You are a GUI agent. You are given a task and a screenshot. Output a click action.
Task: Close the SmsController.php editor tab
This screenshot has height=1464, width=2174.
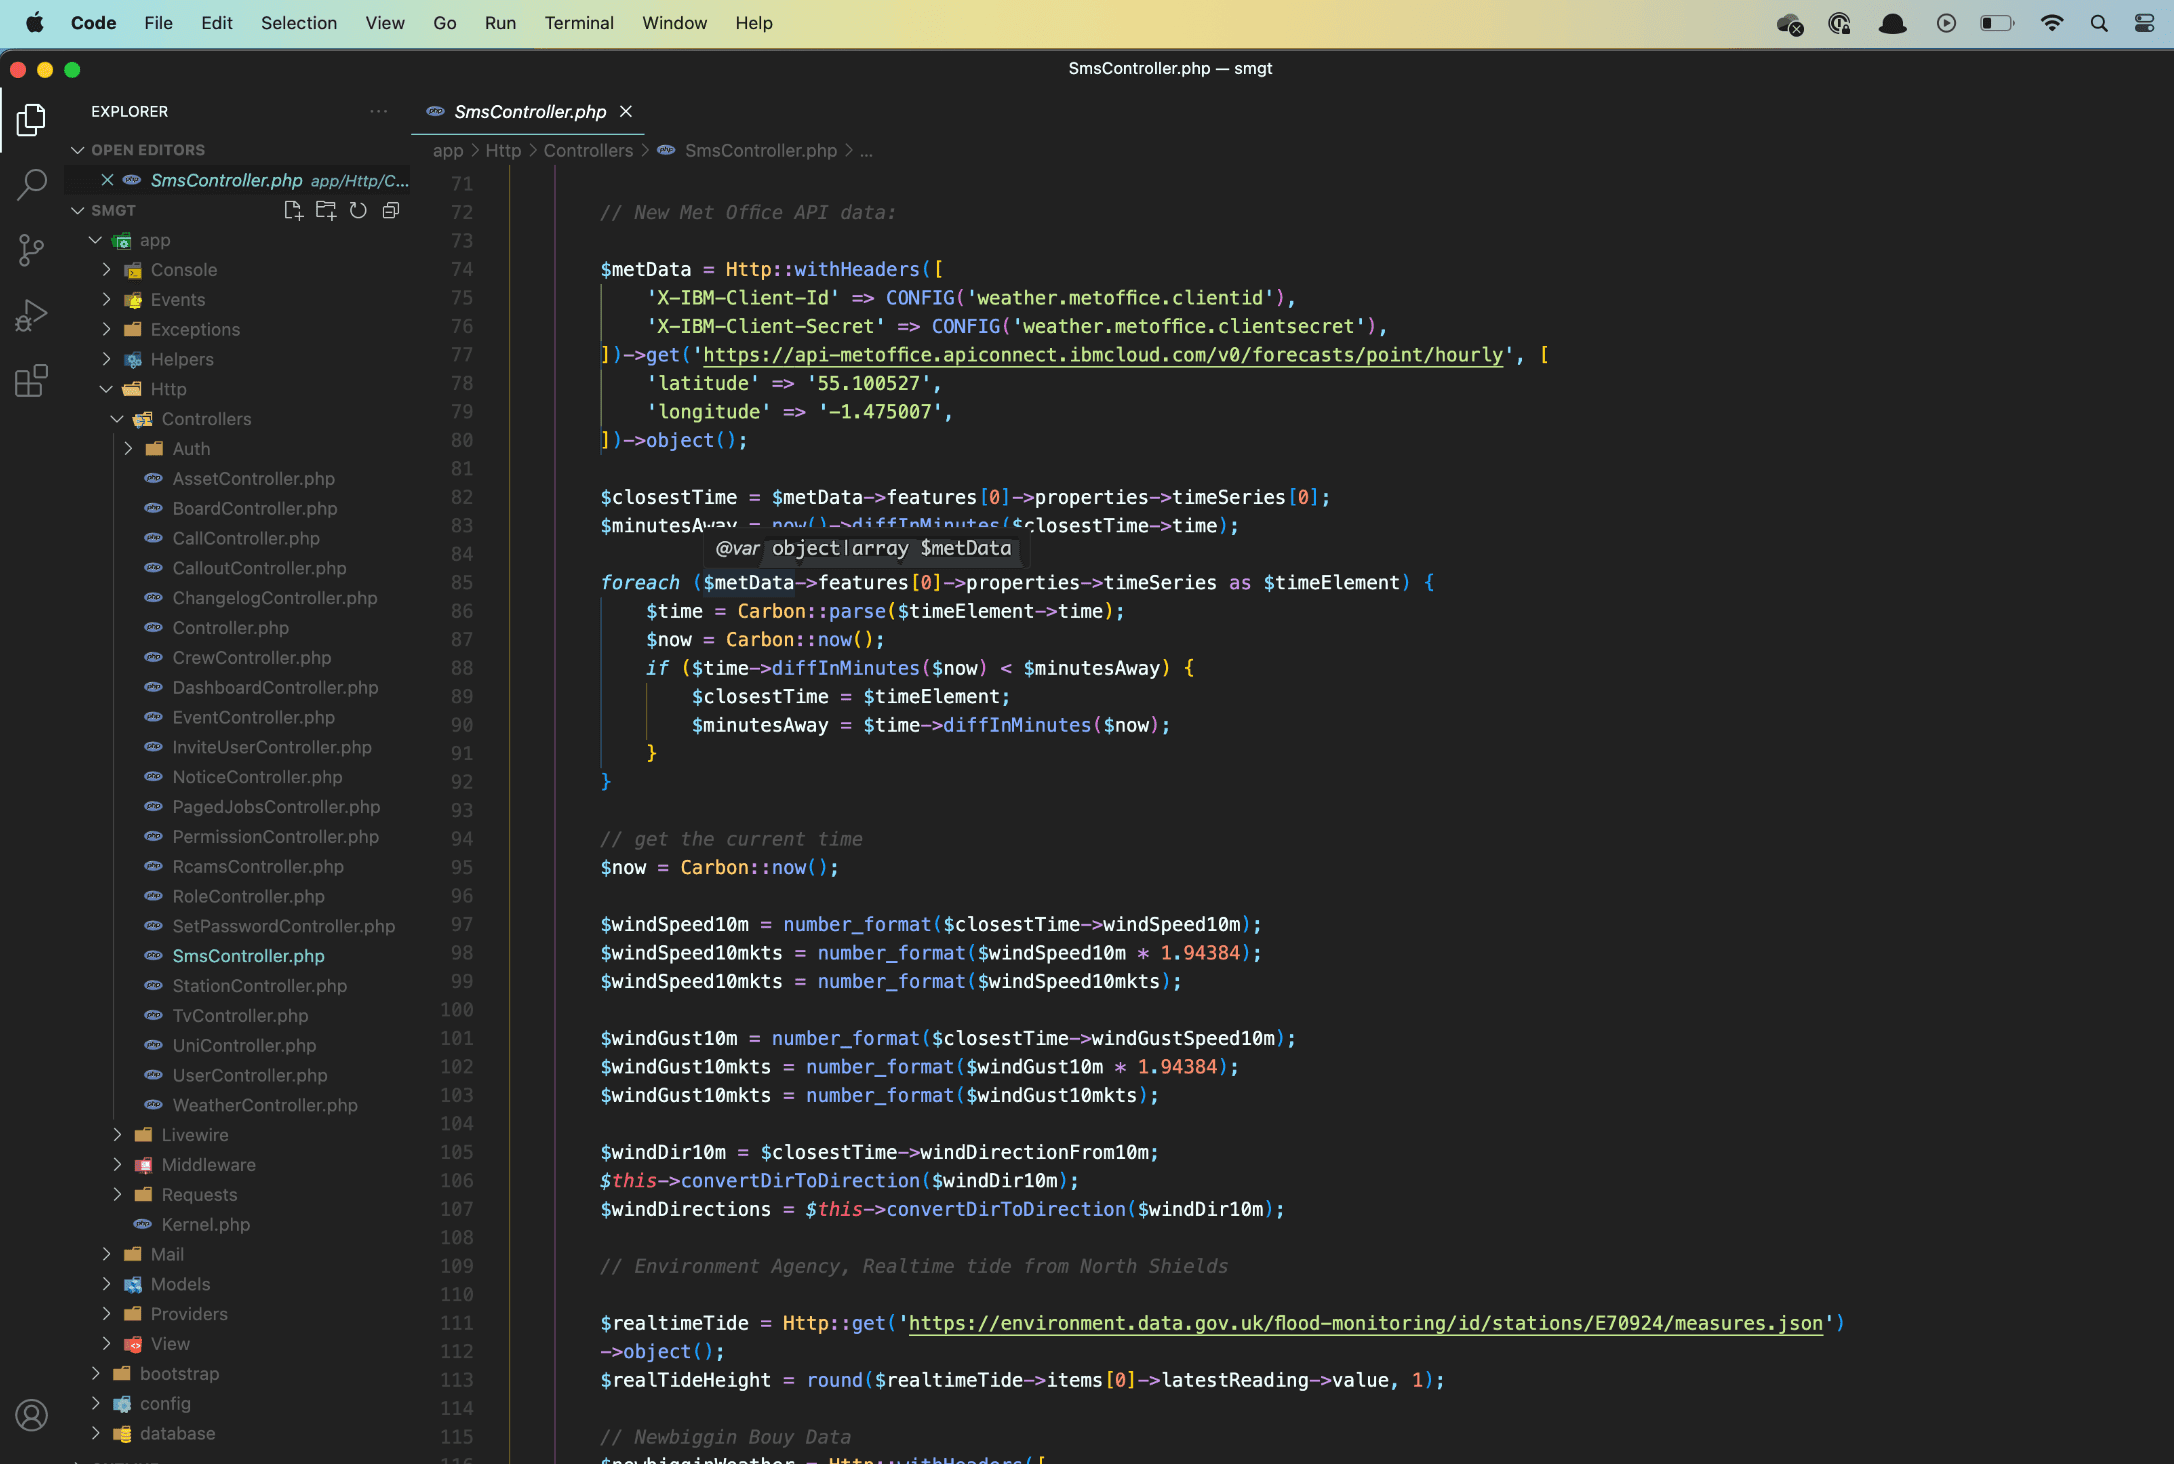[x=626, y=111]
